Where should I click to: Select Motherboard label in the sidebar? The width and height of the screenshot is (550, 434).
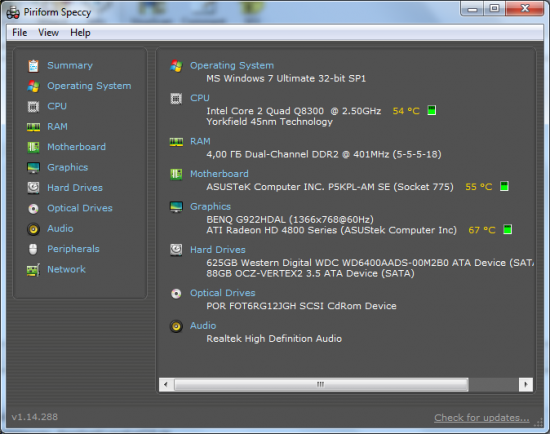76,147
